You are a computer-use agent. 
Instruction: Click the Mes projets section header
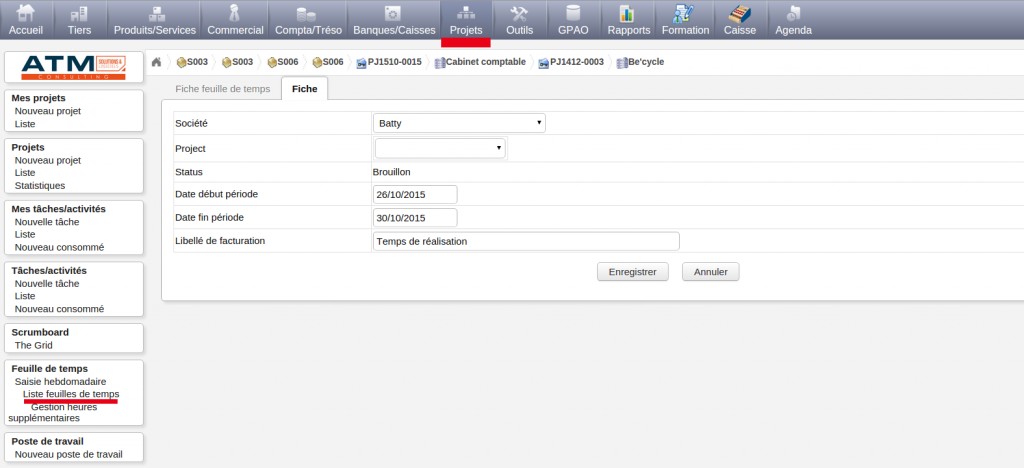coord(39,98)
